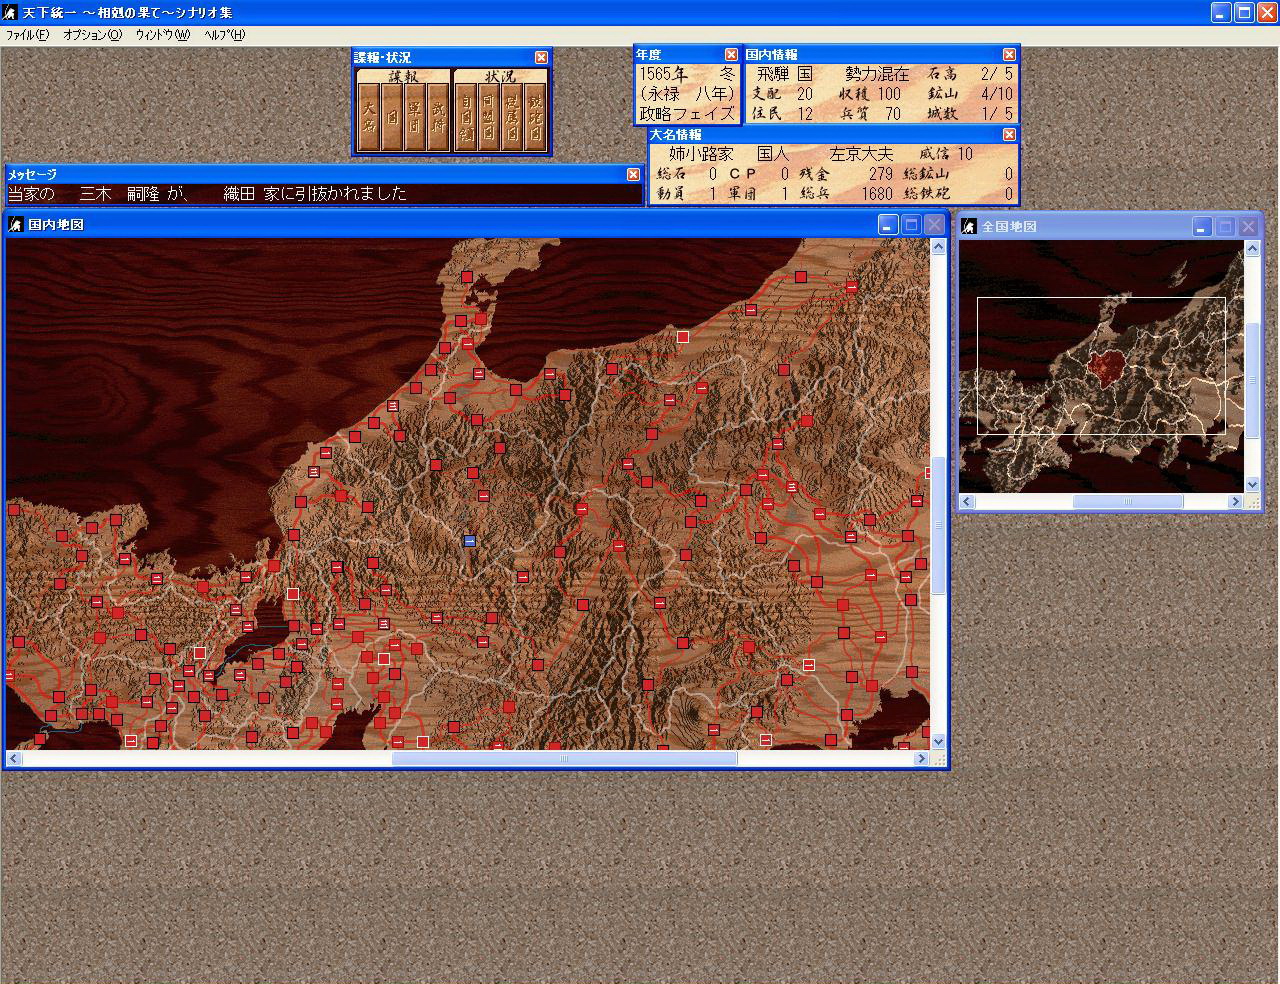
Task: Click the domestic map horizontal scrollbar thumb
Action: pyautogui.click(x=564, y=758)
